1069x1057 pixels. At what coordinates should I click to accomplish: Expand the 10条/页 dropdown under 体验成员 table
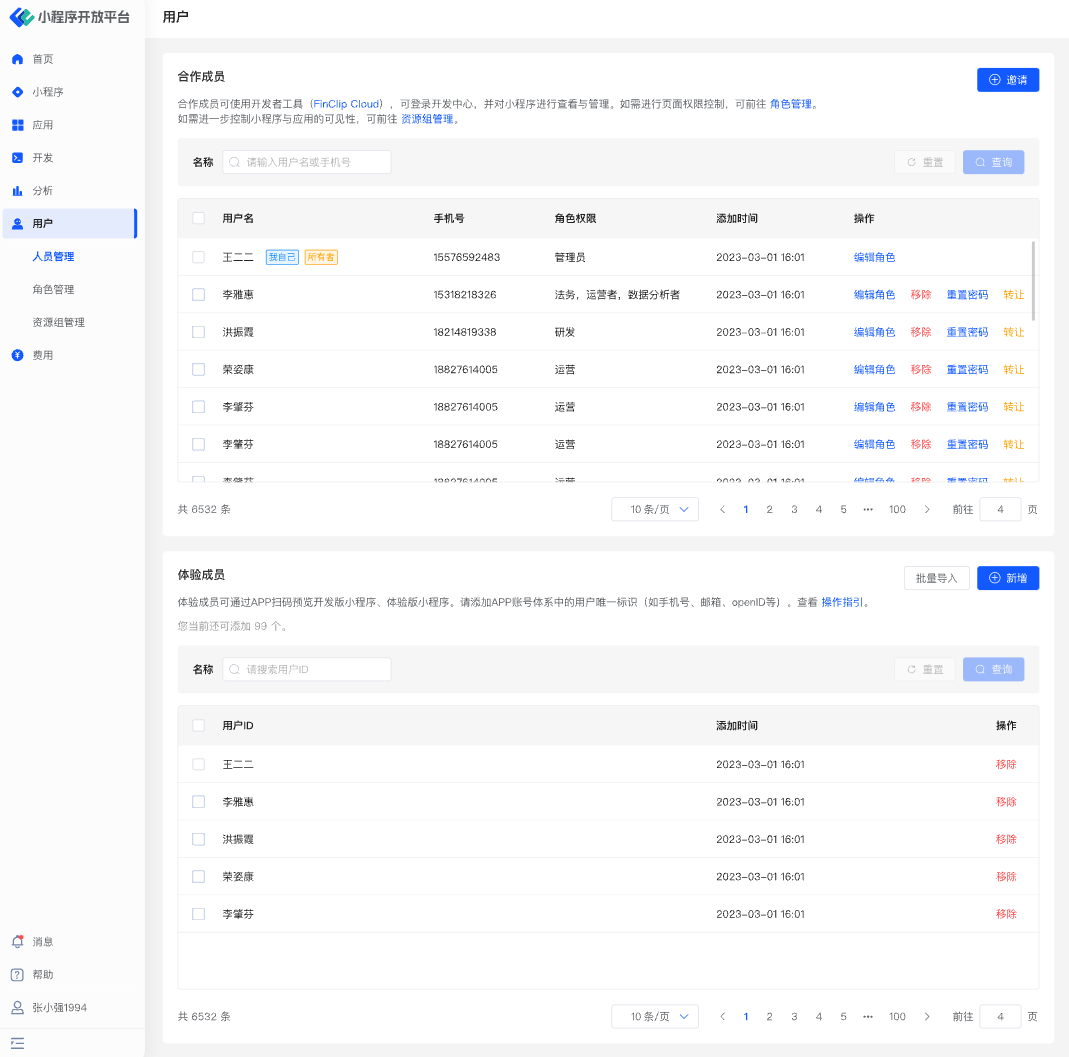tap(655, 1017)
